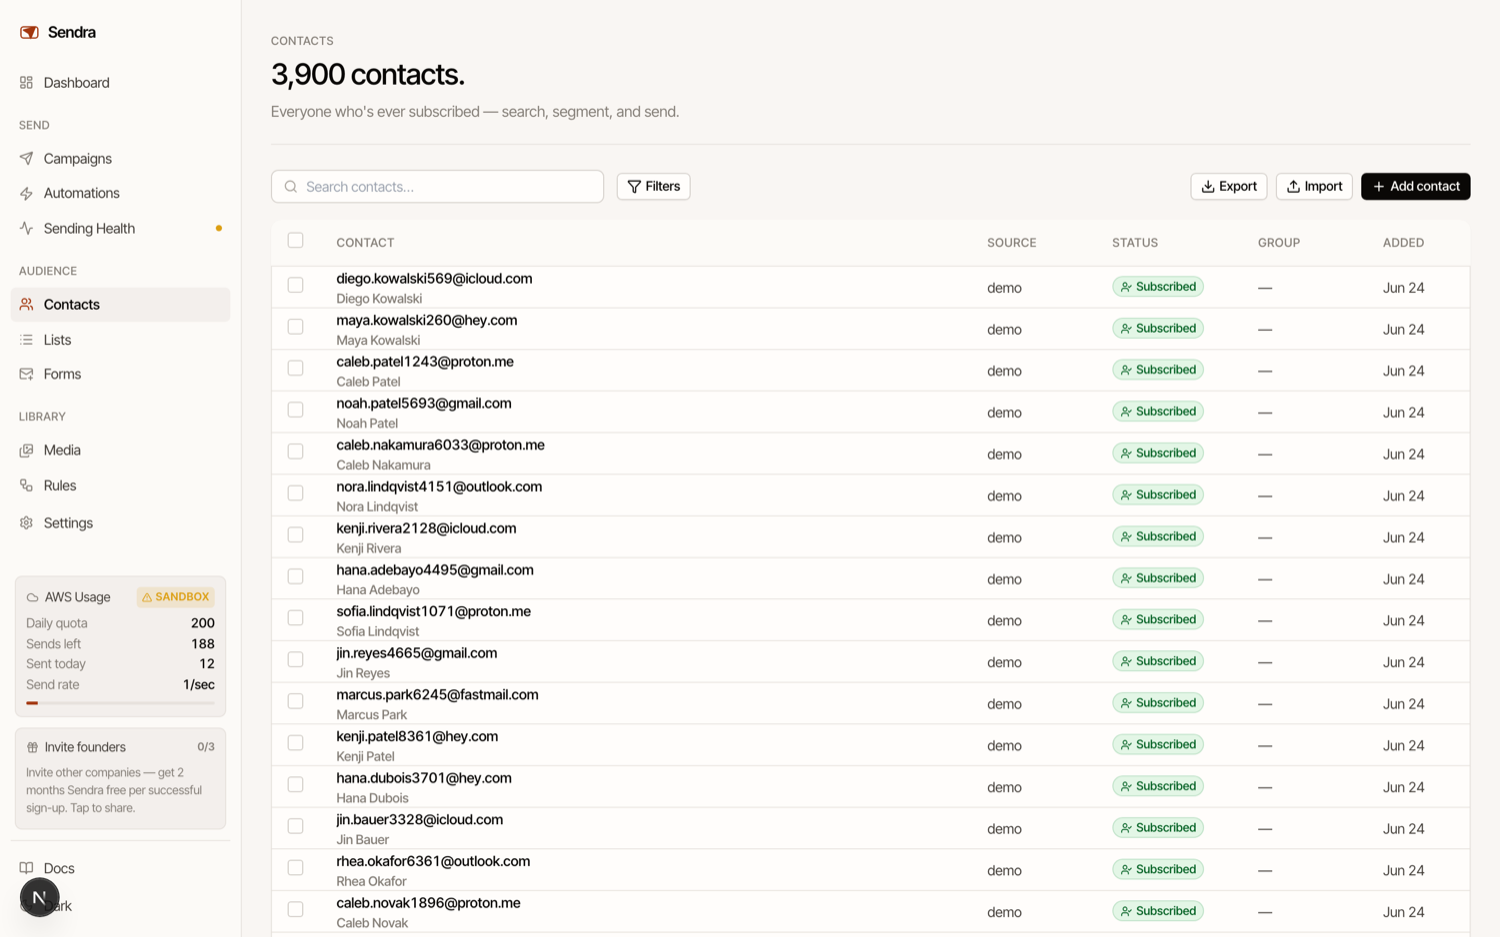
Task: Click the STATUS column header
Action: point(1135,243)
